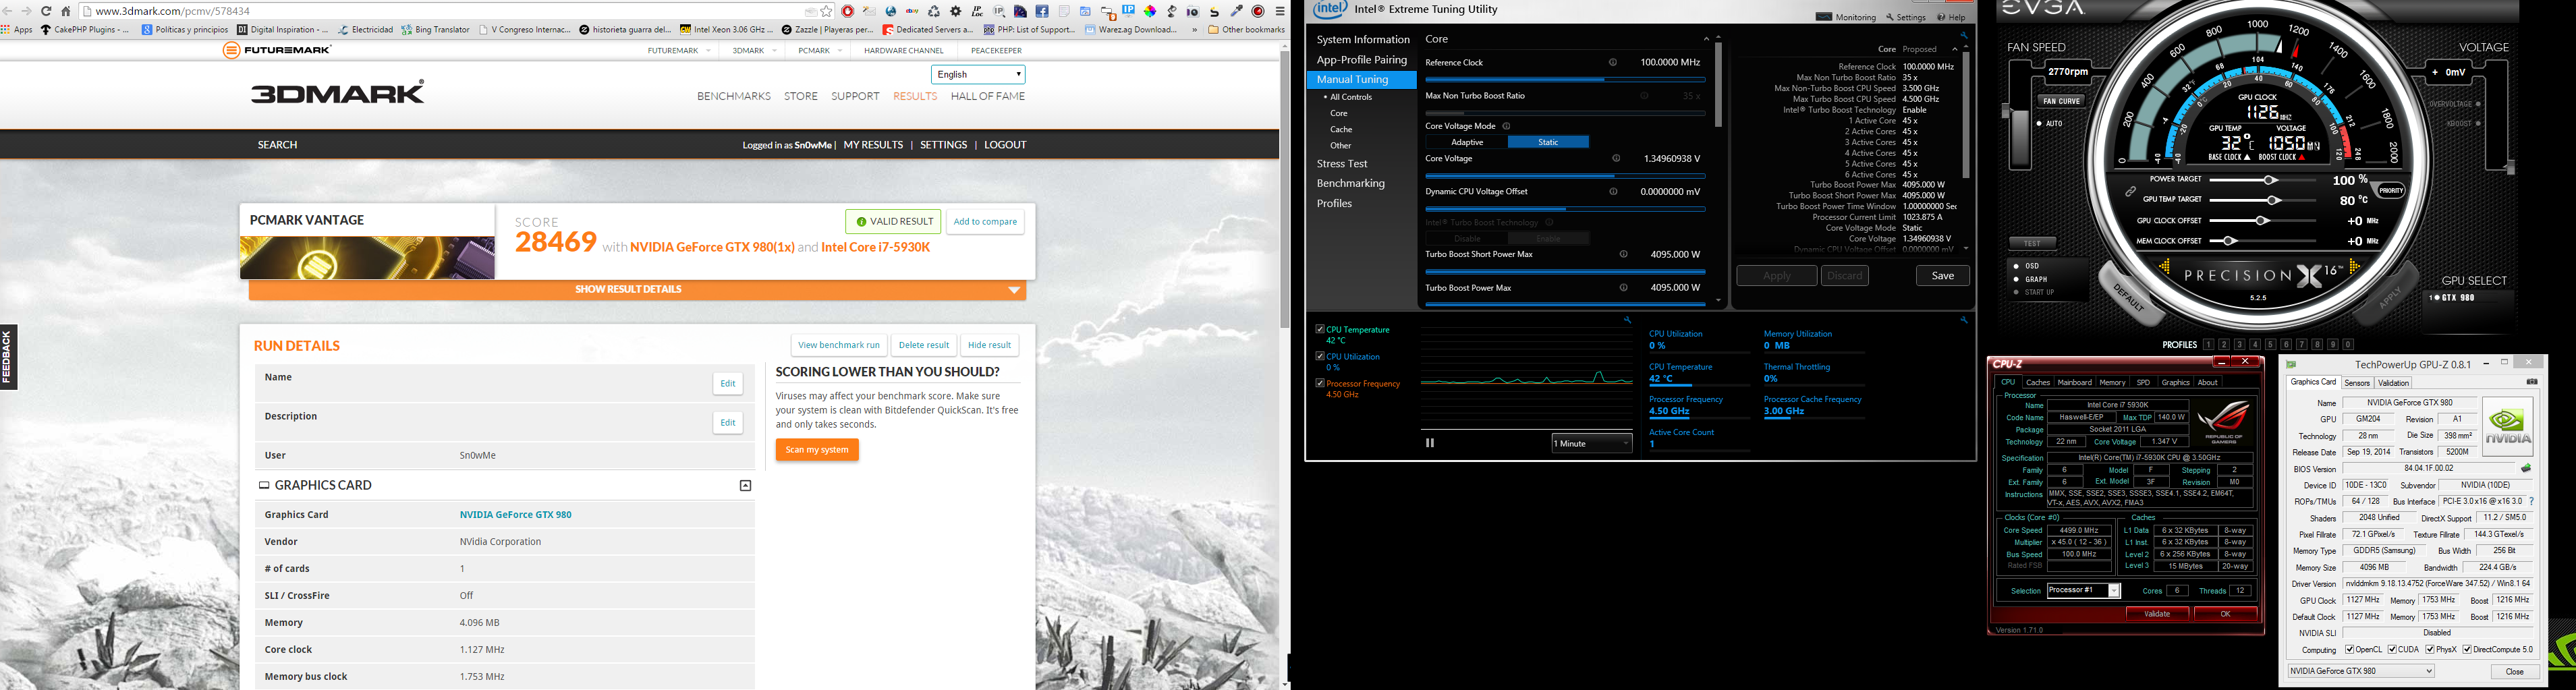The width and height of the screenshot is (2576, 690).
Task: Open Stress Test in XTU sidebar
Action: point(1342,164)
